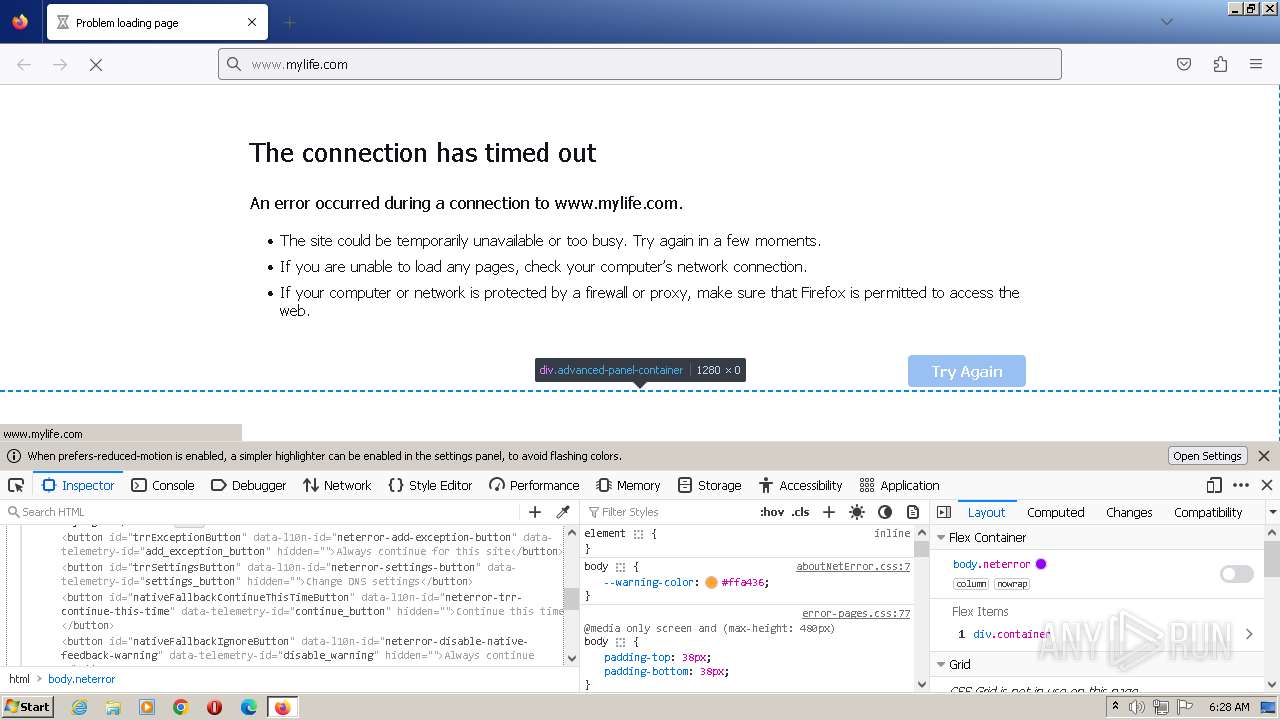
Task: Click the browser forward arrow
Action: pyautogui.click(x=60, y=64)
